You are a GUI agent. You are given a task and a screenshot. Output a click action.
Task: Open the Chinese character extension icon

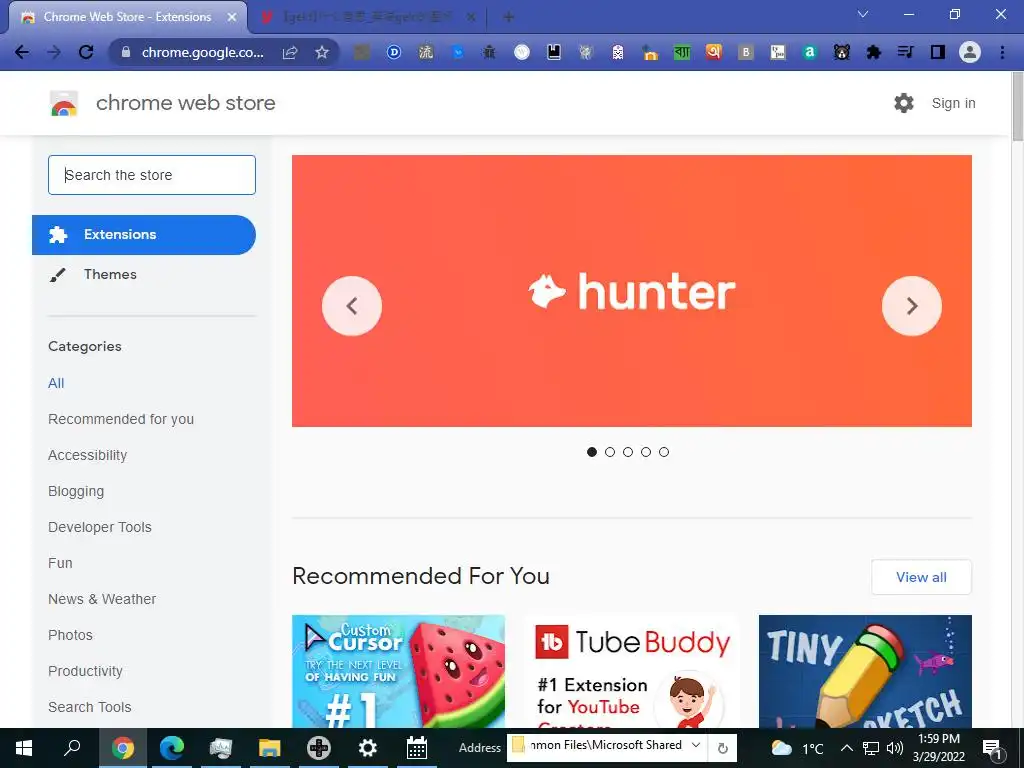point(426,52)
